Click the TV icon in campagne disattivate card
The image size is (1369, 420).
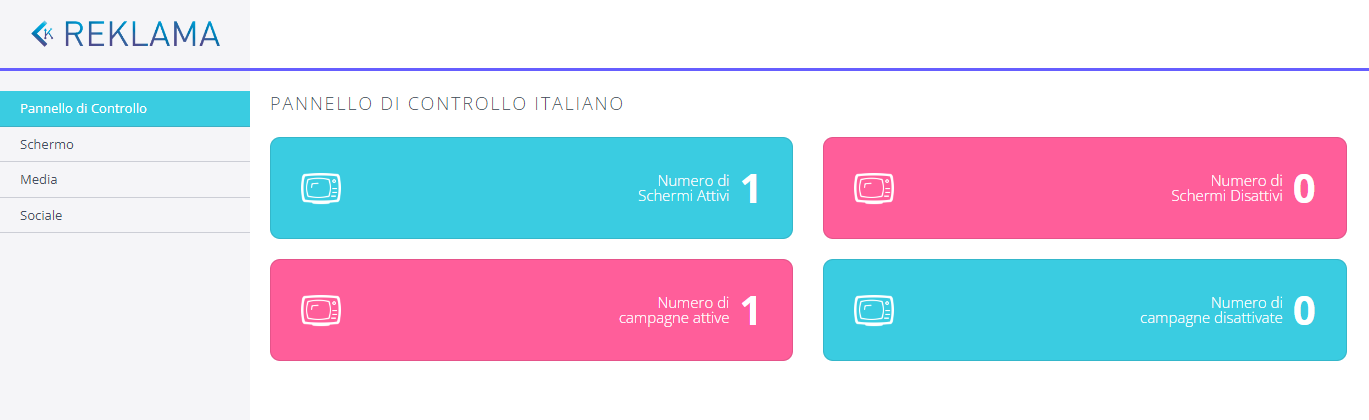pyautogui.click(x=873, y=310)
